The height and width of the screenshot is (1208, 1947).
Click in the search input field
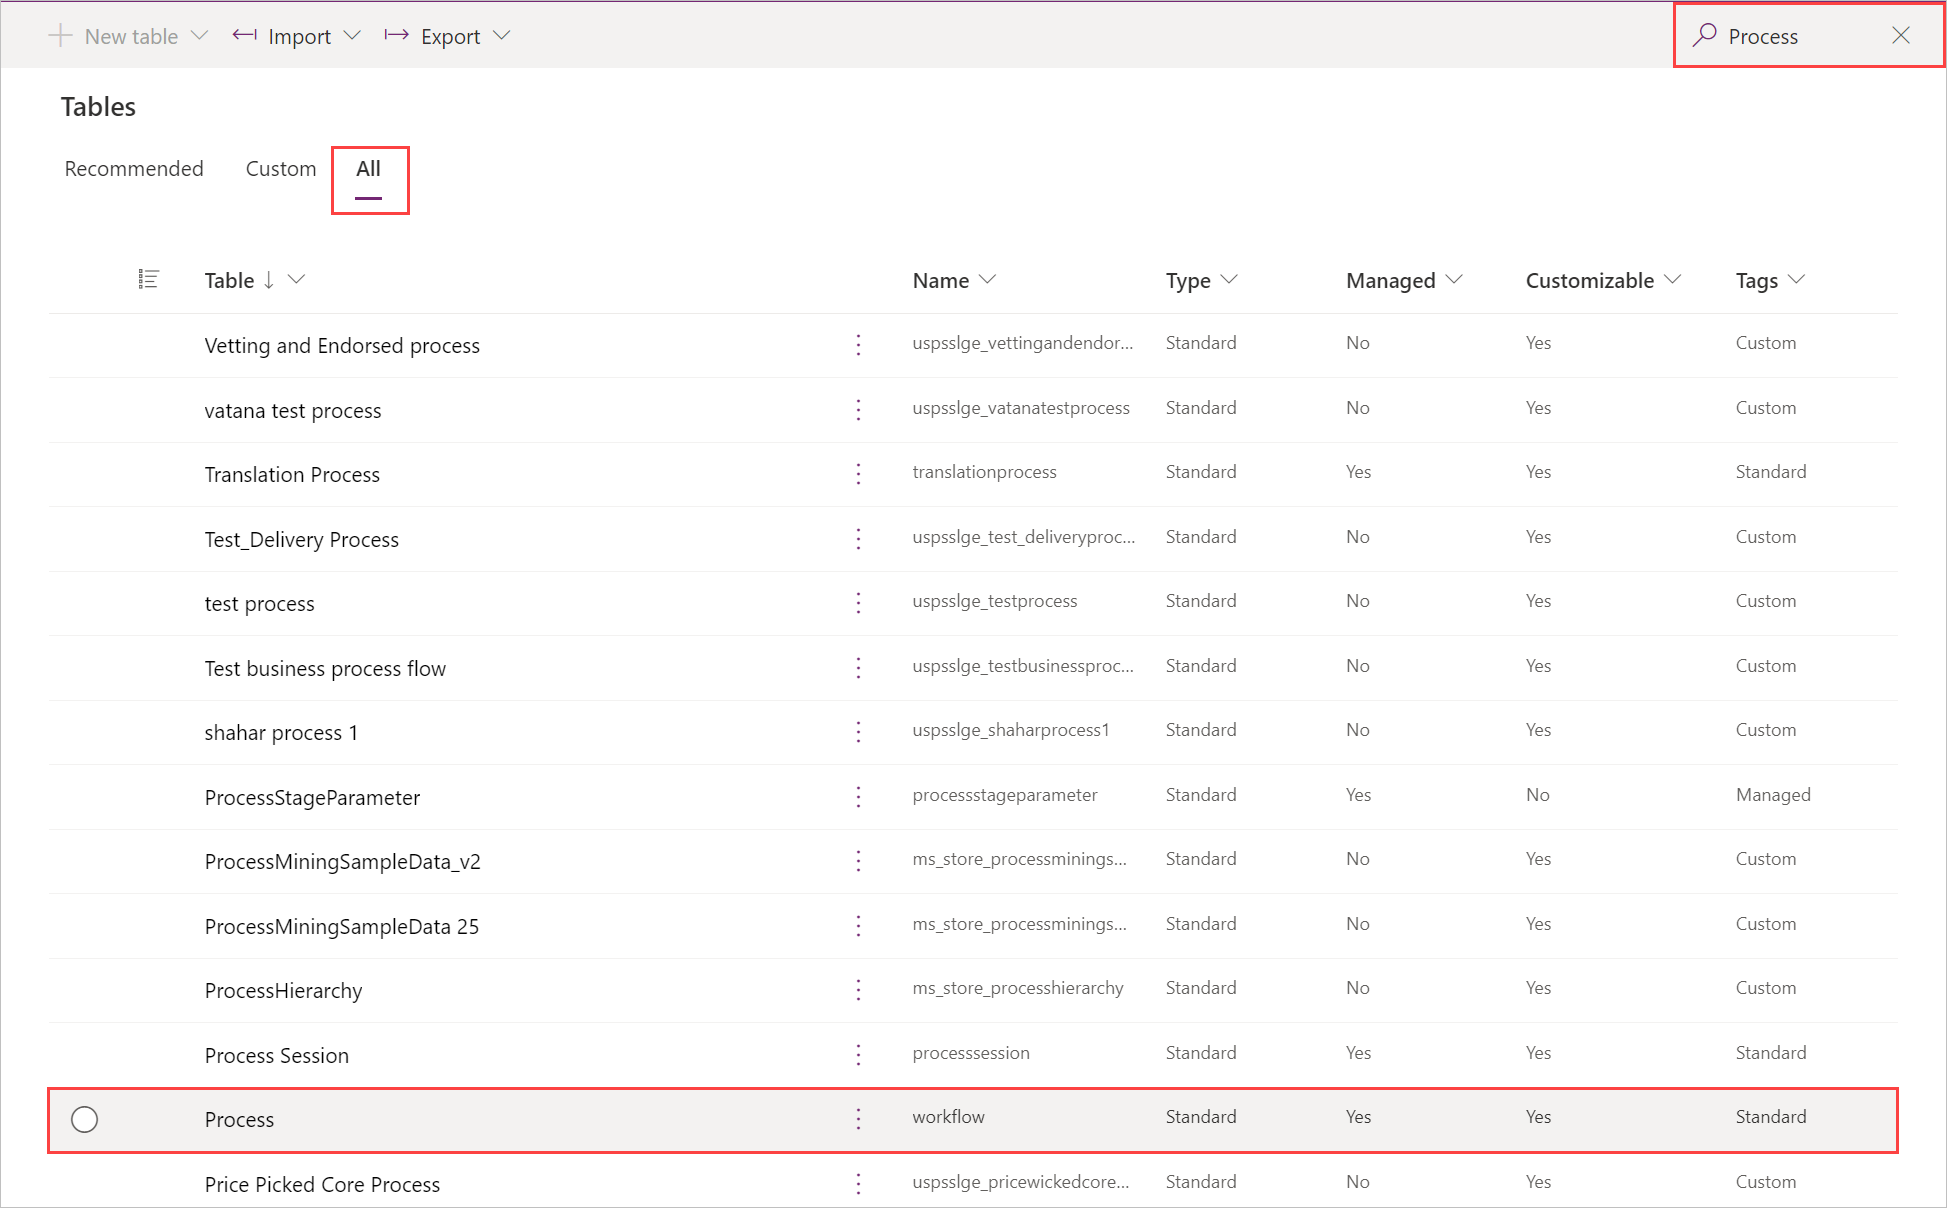(x=1795, y=35)
